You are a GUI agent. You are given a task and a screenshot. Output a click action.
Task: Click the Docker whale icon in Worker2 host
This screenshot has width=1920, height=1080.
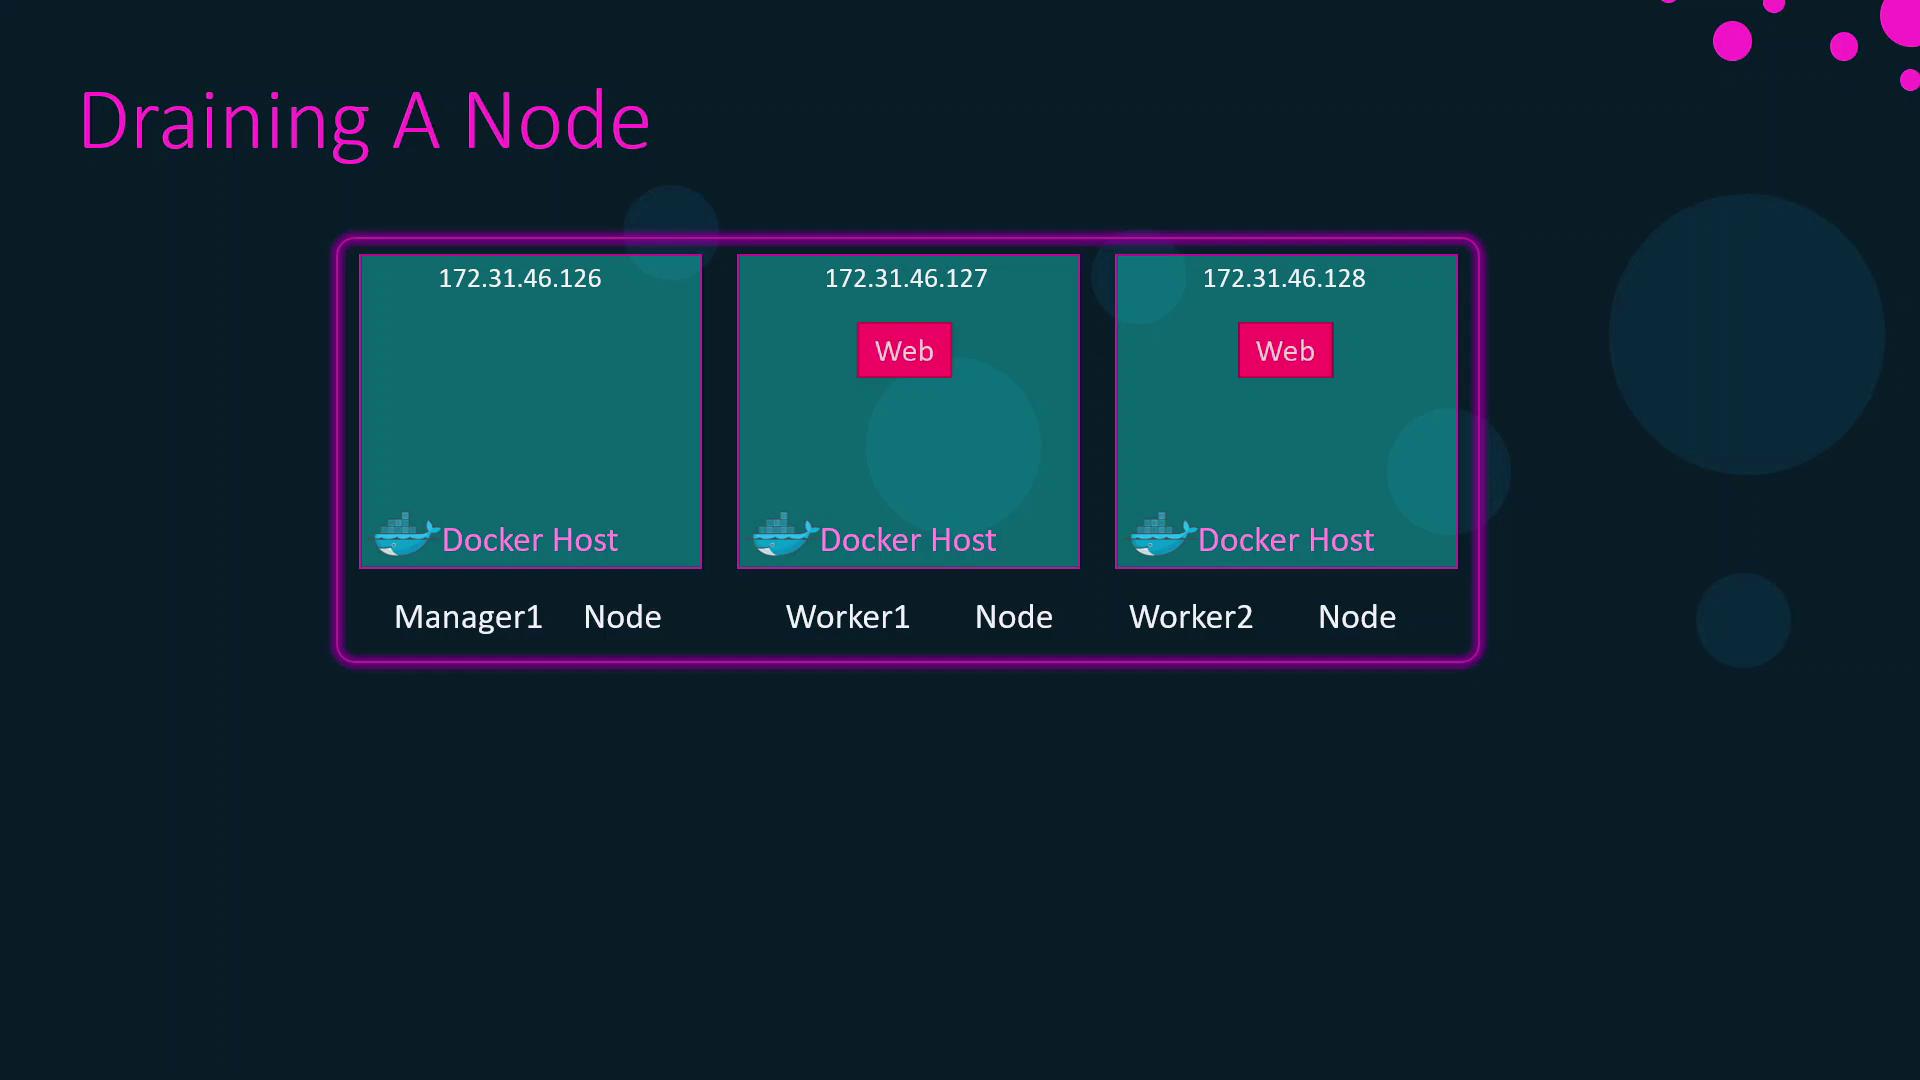[x=1161, y=536]
